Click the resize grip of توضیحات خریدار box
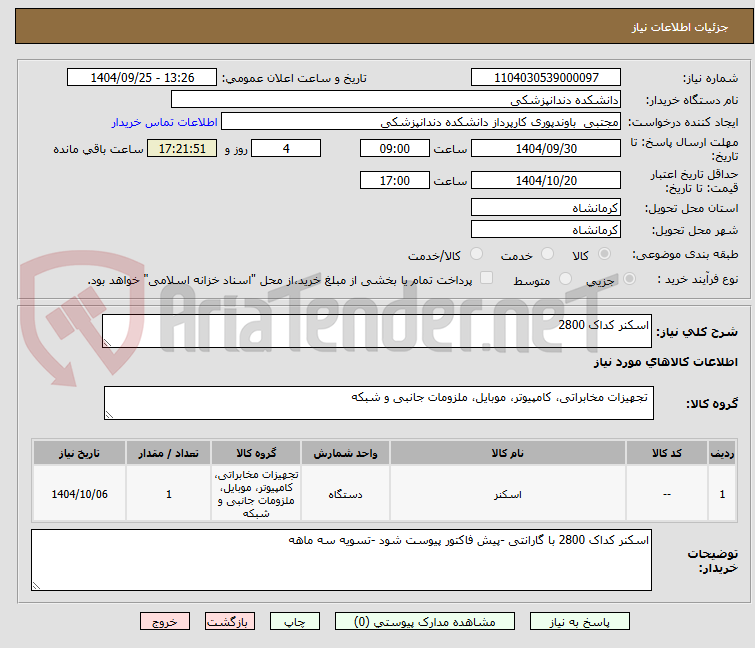Screen dimensions: 755x648 [36, 586]
